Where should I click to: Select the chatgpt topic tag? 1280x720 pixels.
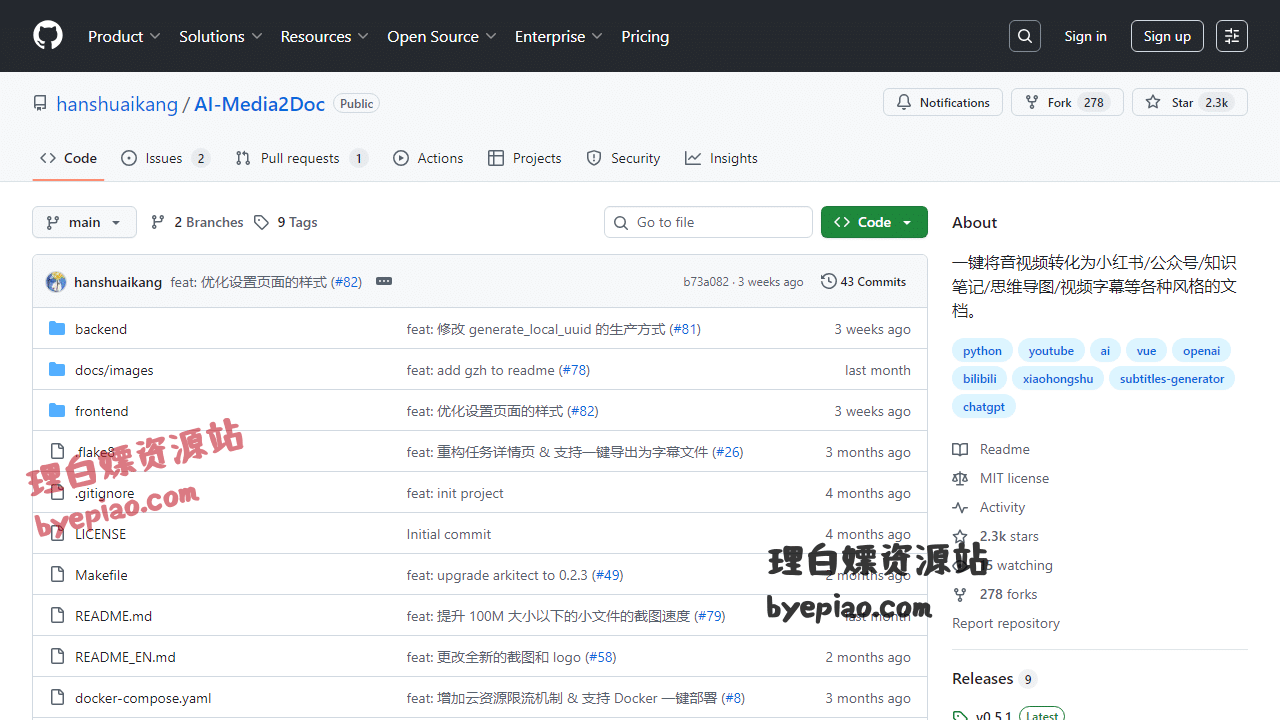[984, 407]
